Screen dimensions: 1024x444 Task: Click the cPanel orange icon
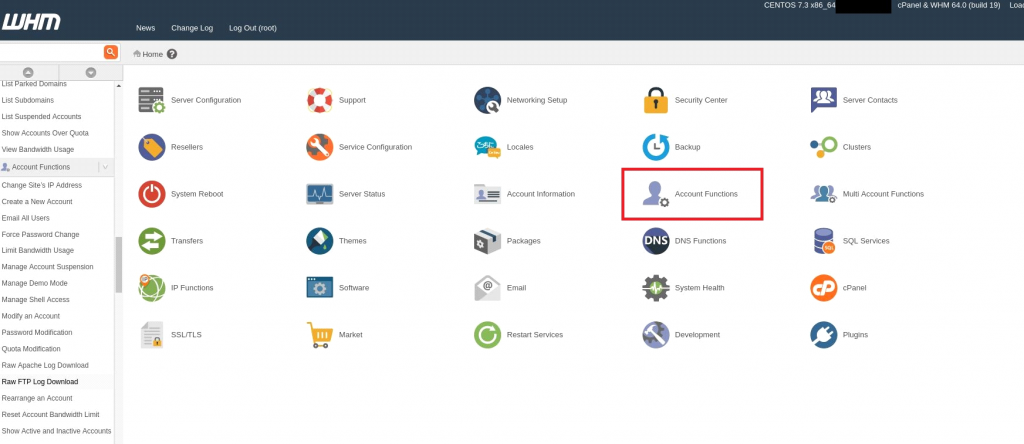coord(823,288)
